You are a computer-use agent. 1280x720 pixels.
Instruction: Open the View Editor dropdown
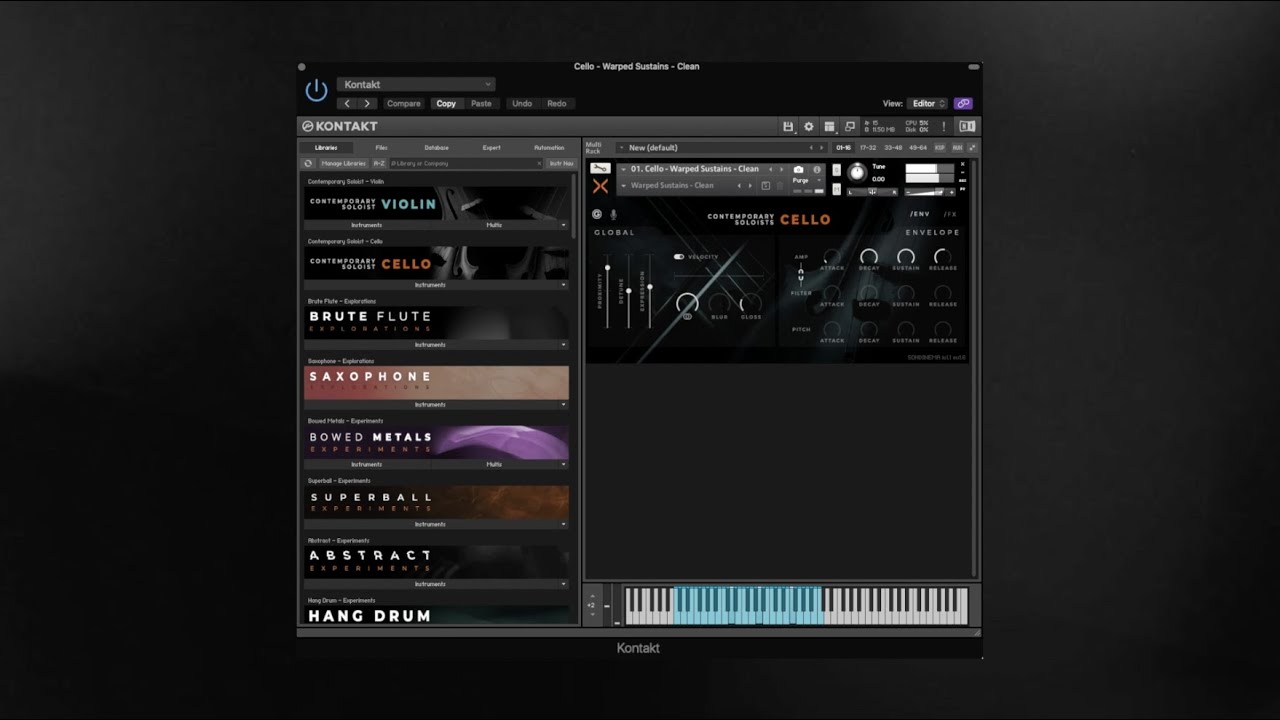click(x=928, y=103)
